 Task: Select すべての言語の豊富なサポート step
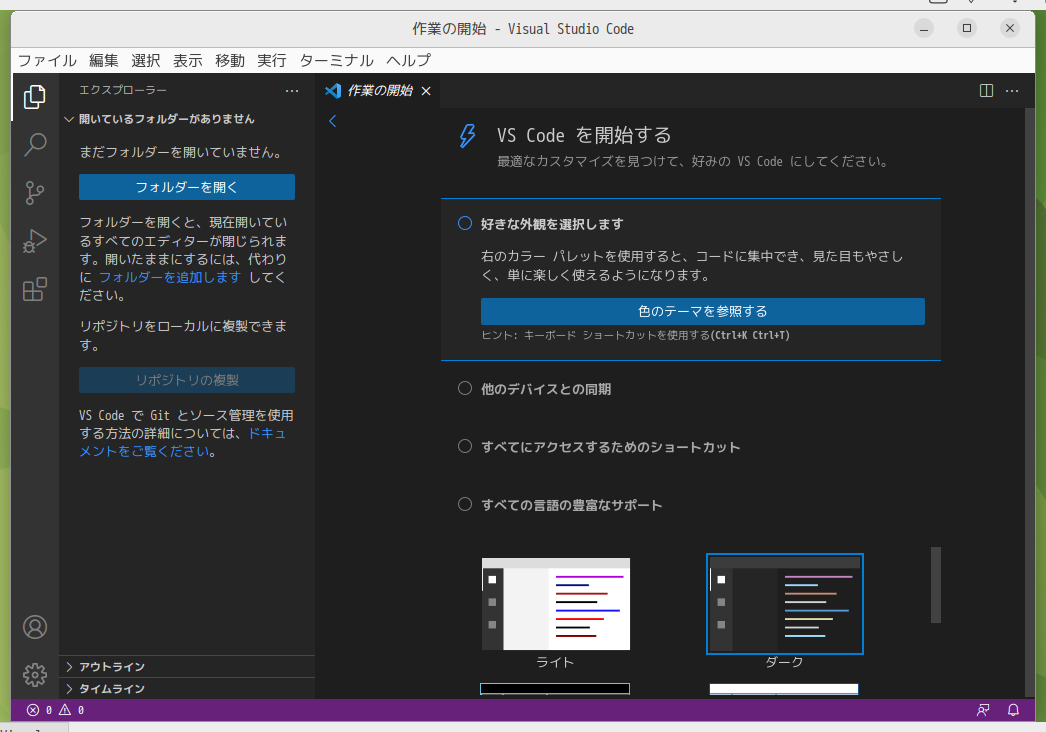tap(465, 504)
